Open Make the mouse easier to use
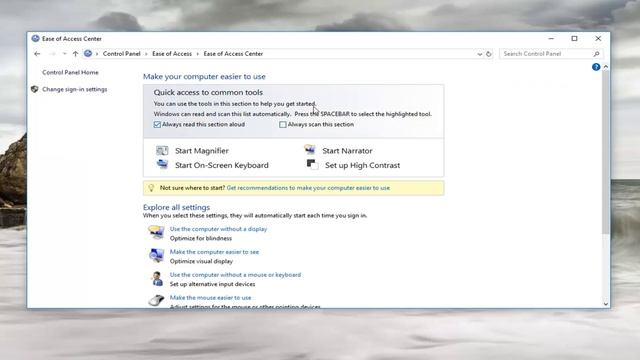The height and width of the screenshot is (360, 640). (210, 298)
